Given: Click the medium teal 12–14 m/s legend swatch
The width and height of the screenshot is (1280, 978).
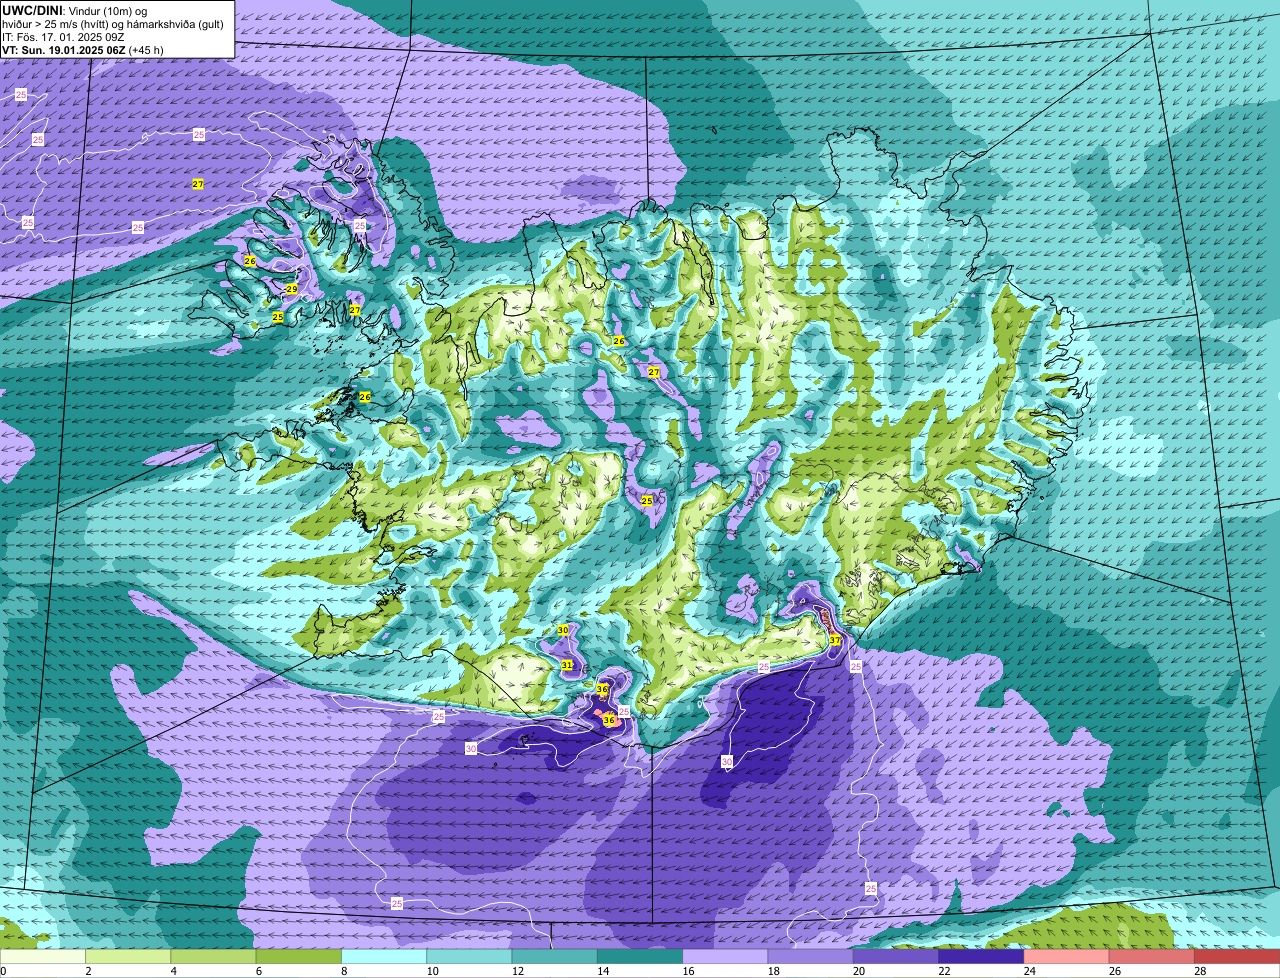Looking at the screenshot, I should click(x=555, y=956).
